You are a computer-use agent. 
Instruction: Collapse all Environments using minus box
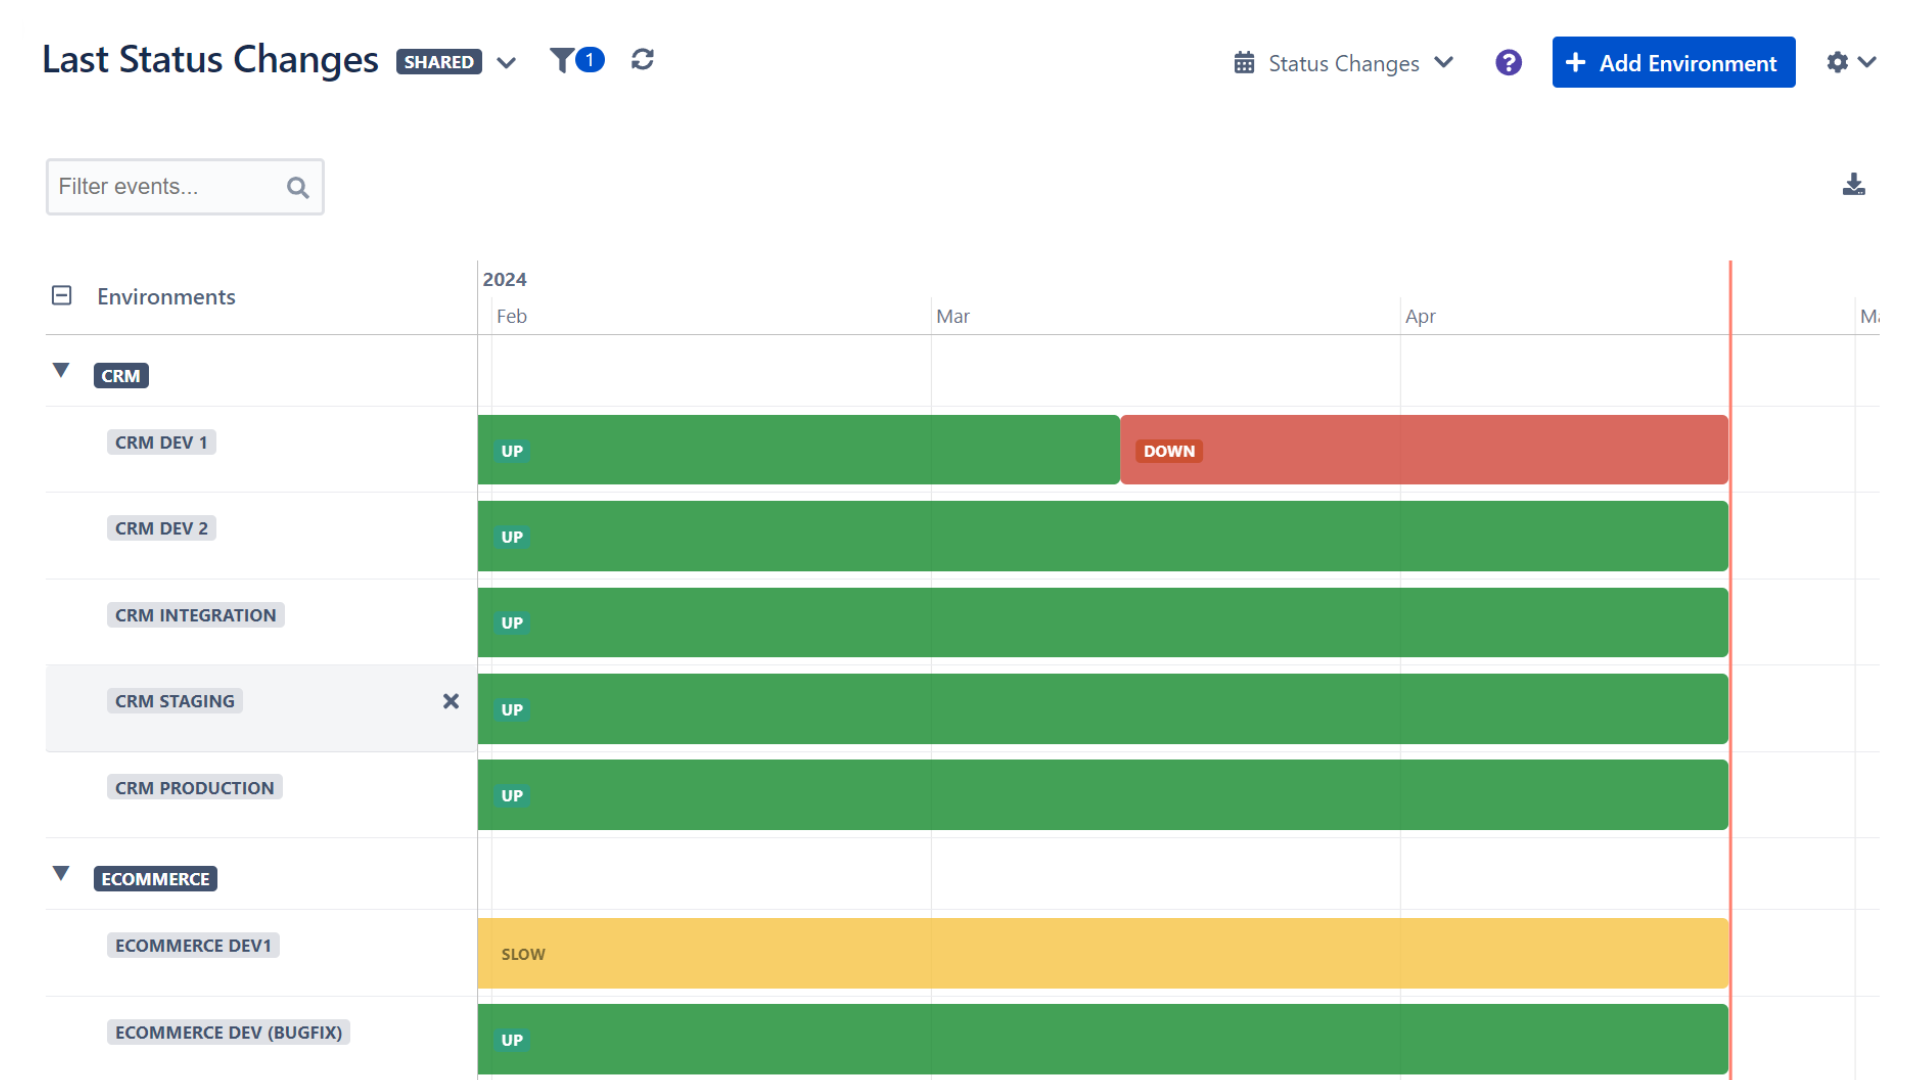[x=62, y=296]
